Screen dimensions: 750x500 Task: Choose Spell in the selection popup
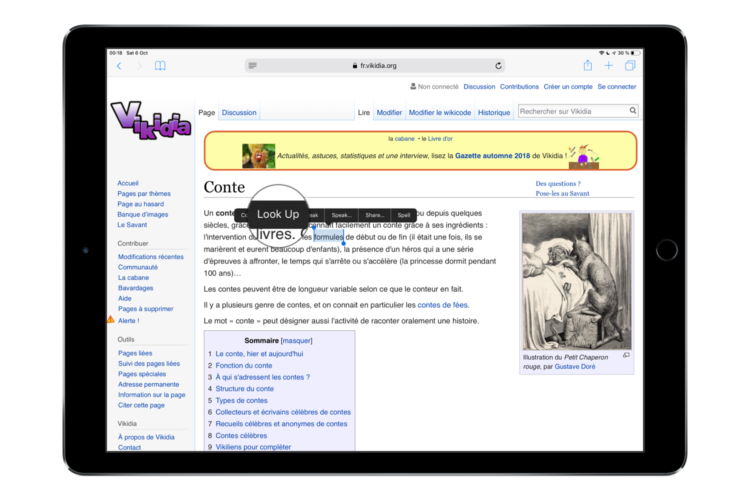404,215
